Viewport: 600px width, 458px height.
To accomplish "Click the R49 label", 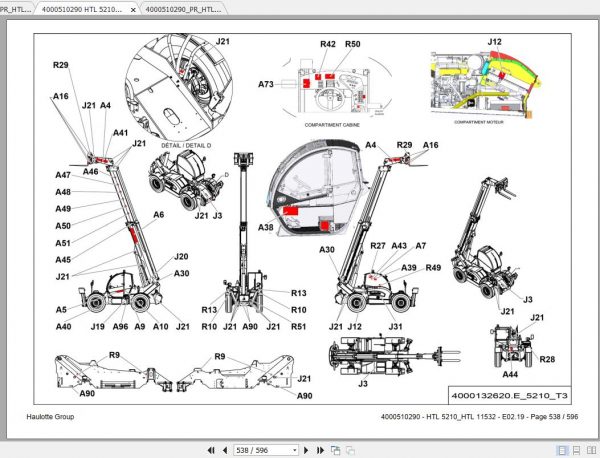I will (x=433, y=267).
